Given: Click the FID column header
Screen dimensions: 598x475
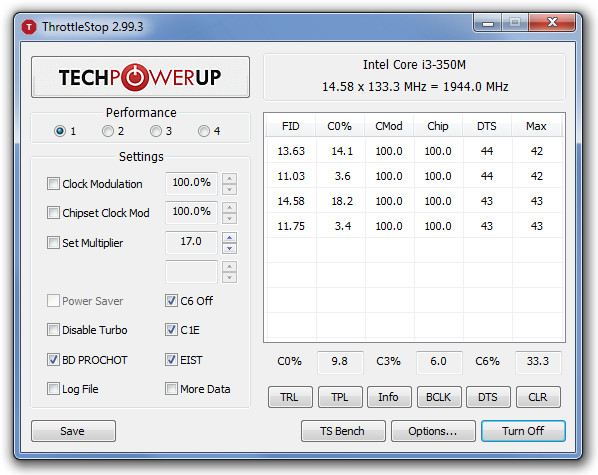Looking at the screenshot, I should tap(291, 126).
